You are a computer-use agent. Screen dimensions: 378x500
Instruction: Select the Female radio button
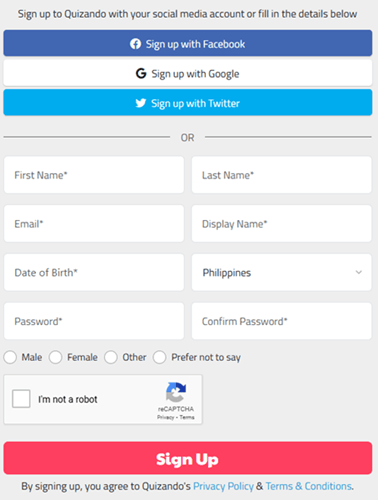point(56,357)
